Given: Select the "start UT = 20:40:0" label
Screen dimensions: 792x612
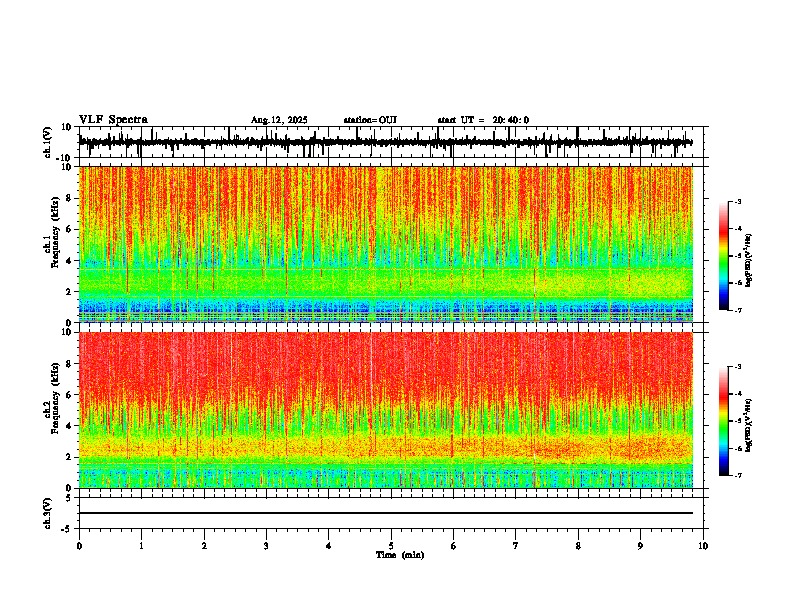Looking at the screenshot, I should (483, 120).
